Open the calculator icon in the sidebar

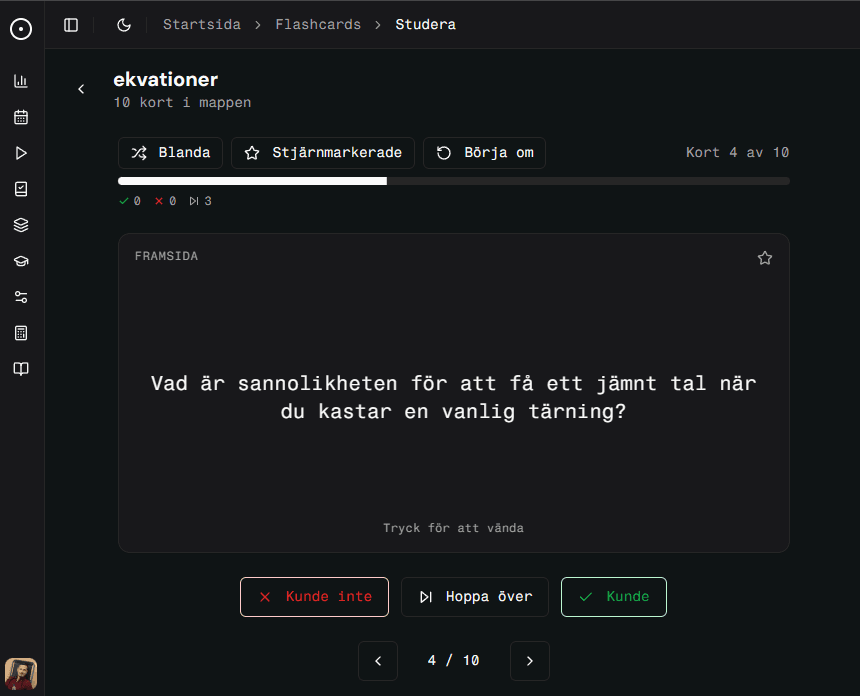[x=21, y=333]
